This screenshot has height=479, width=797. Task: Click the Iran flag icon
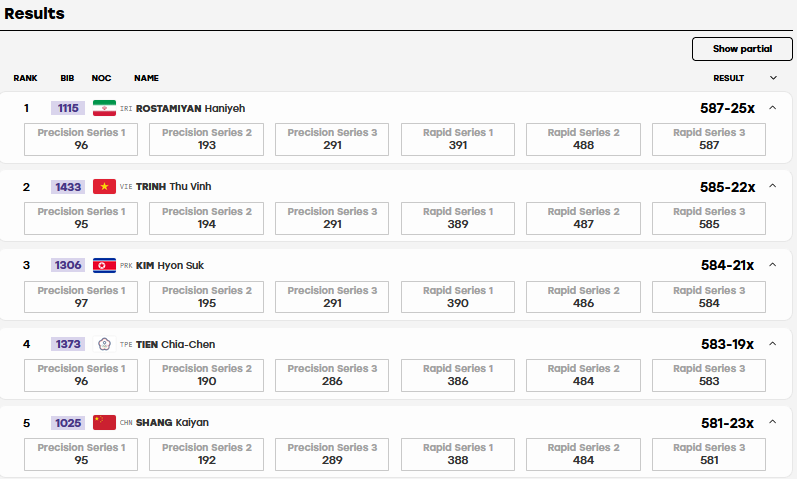coord(104,108)
